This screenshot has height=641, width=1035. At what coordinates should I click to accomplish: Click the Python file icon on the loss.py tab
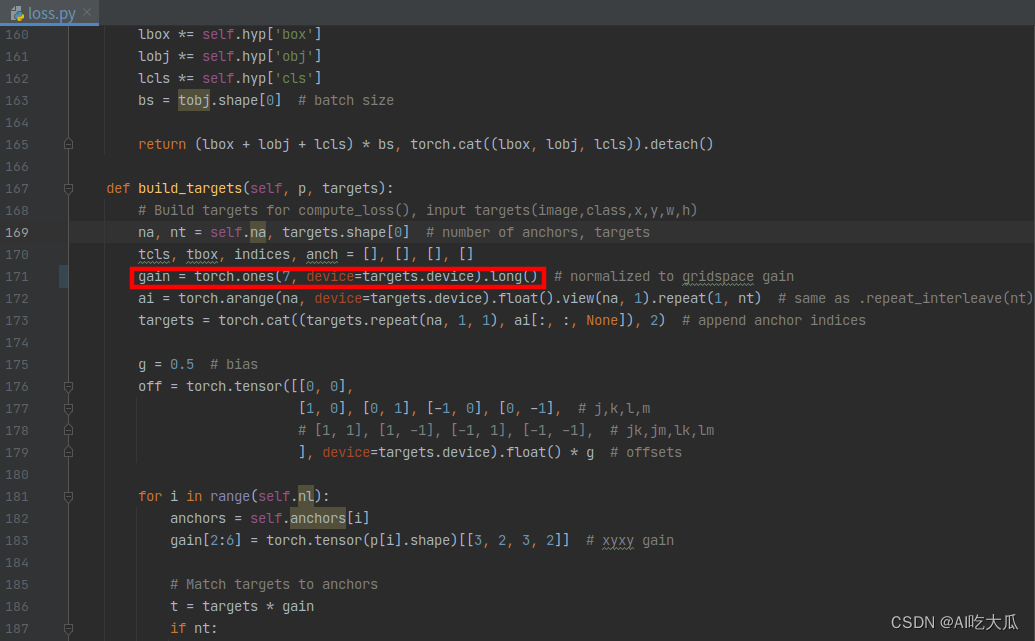[x=18, y=13]
